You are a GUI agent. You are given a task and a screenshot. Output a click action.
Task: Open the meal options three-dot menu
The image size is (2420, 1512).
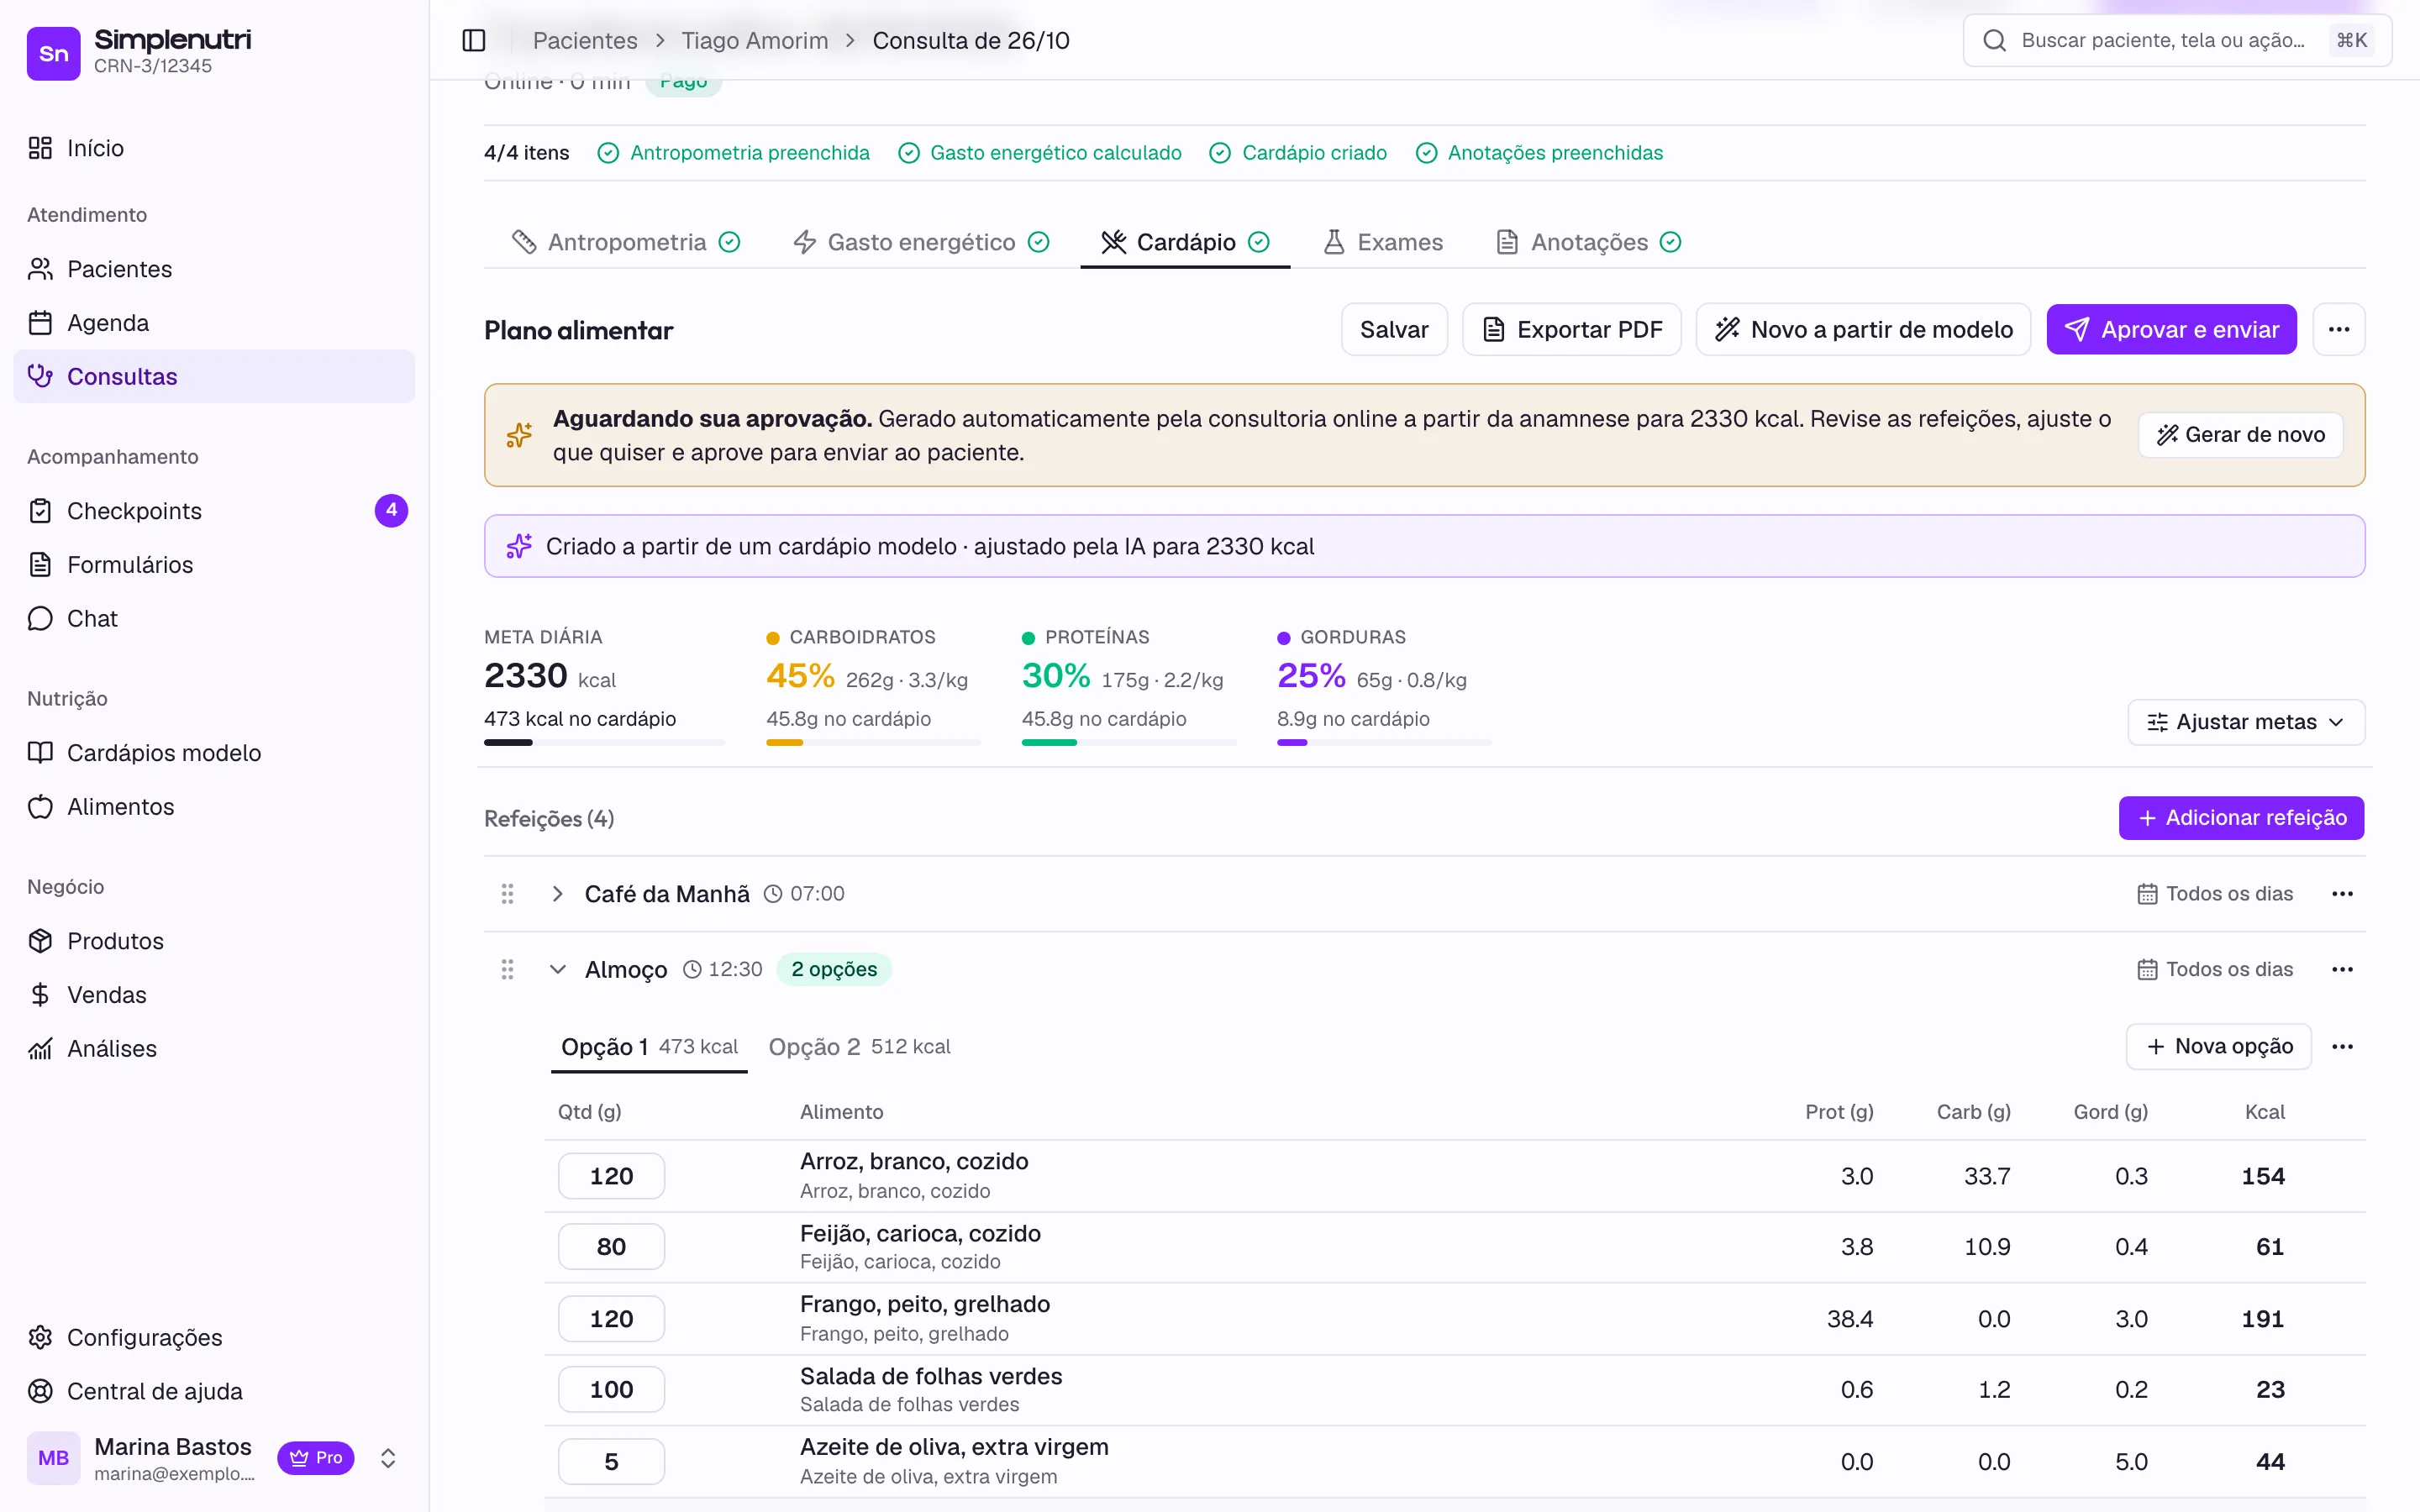click(x=2342, y=1046)
